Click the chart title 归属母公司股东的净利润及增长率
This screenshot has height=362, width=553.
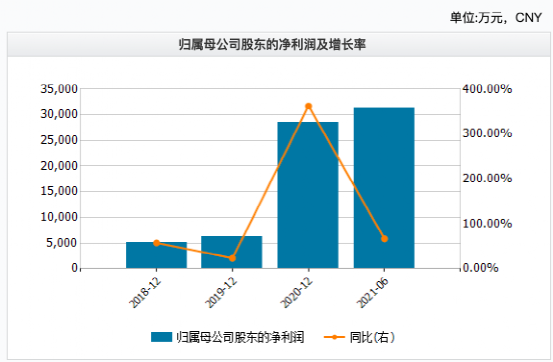coord(272,45)
